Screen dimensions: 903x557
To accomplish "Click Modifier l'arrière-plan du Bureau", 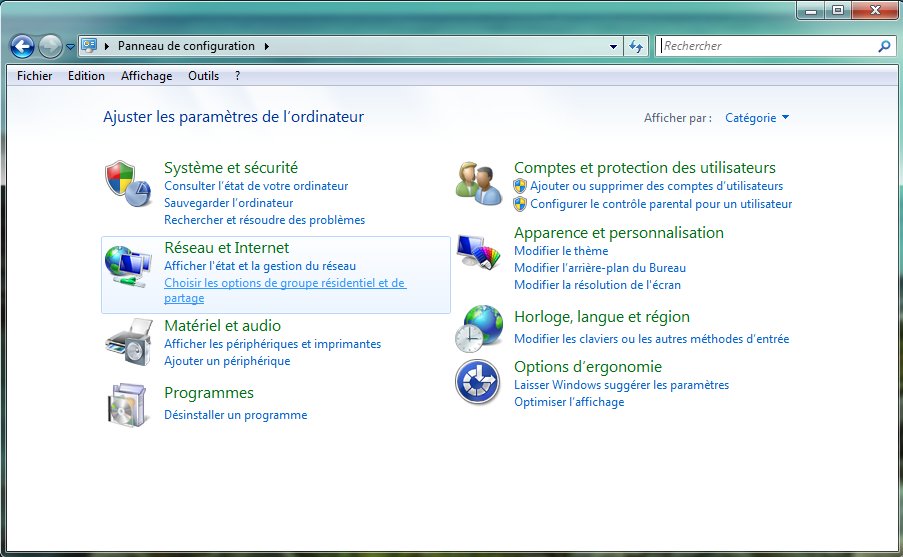I will point(600,268).
